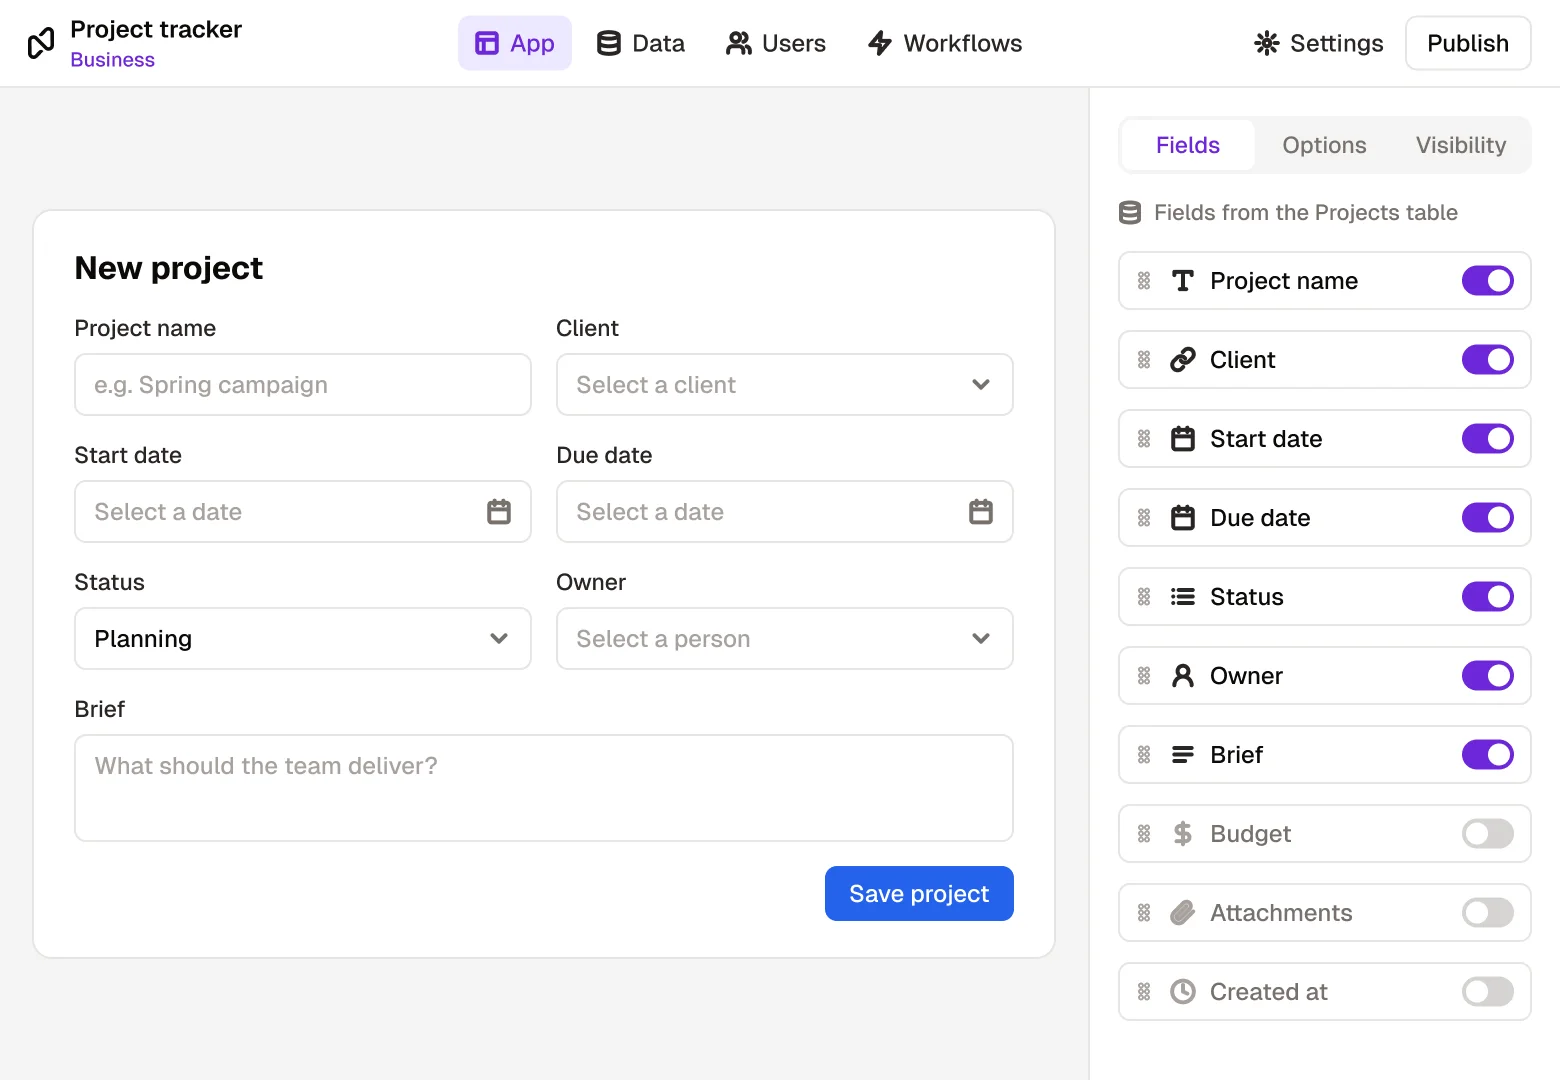Open the Users tab
The height and width of the screenshot is (1080, 1560).
coord(776,43)
